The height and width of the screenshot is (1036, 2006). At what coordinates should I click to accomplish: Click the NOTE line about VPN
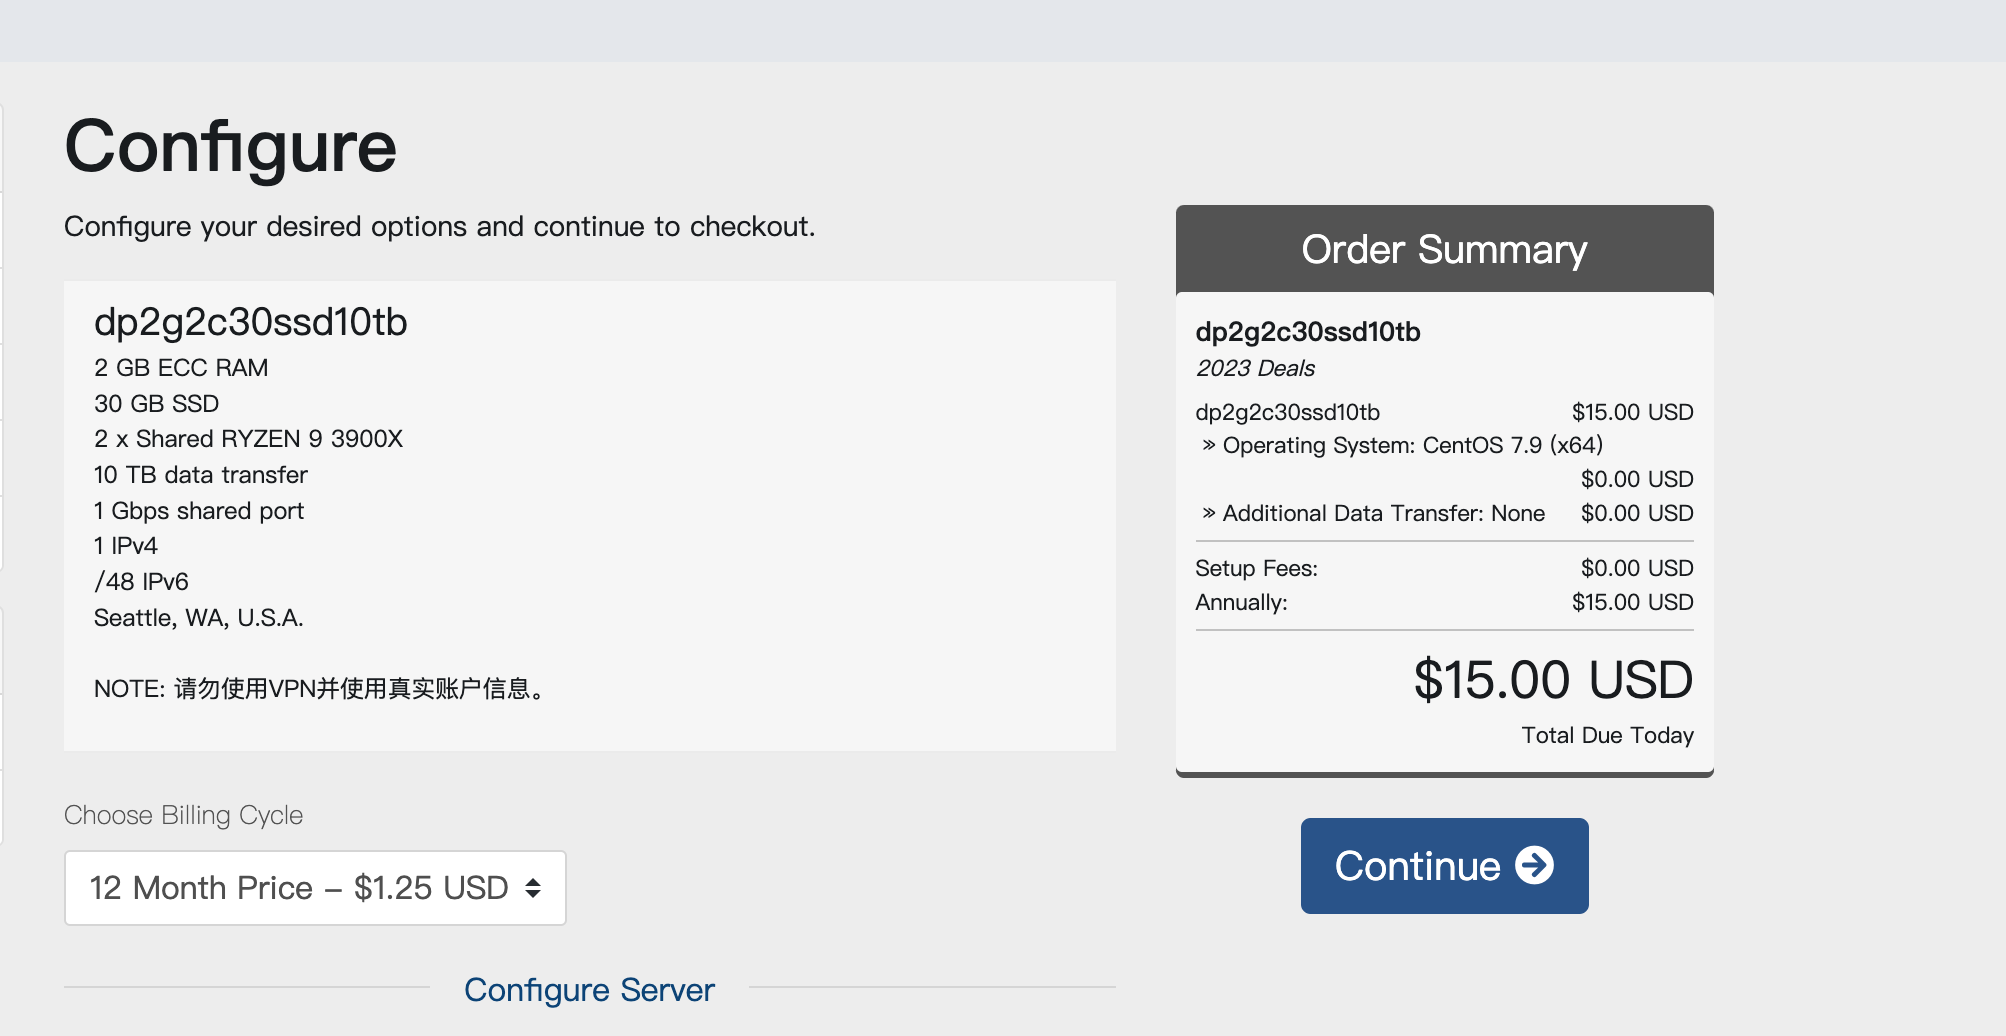pos(318,688)
